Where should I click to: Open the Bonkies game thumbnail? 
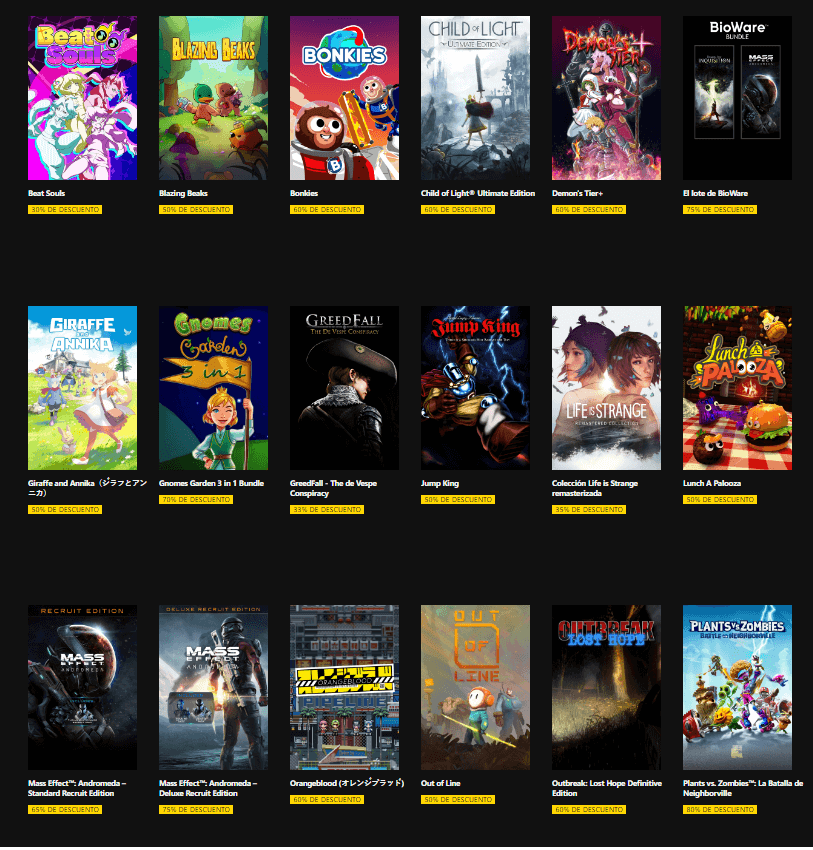[344, 98]
